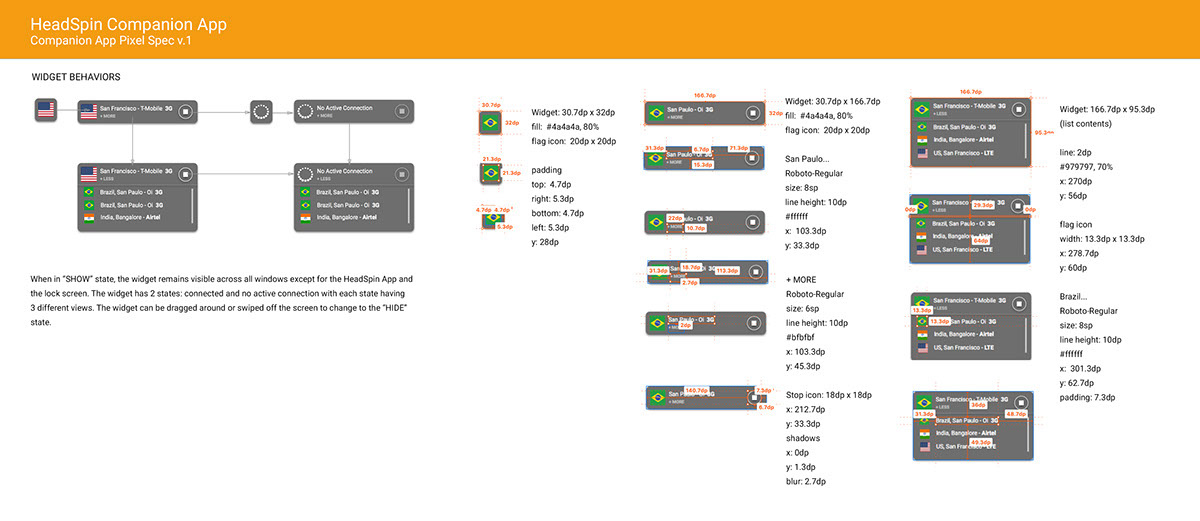Select India, Bangalore - Airtel in No Active Connection list
This screenshot has height=521, width=1200.
pyautogui.click(x=348, y=217)
